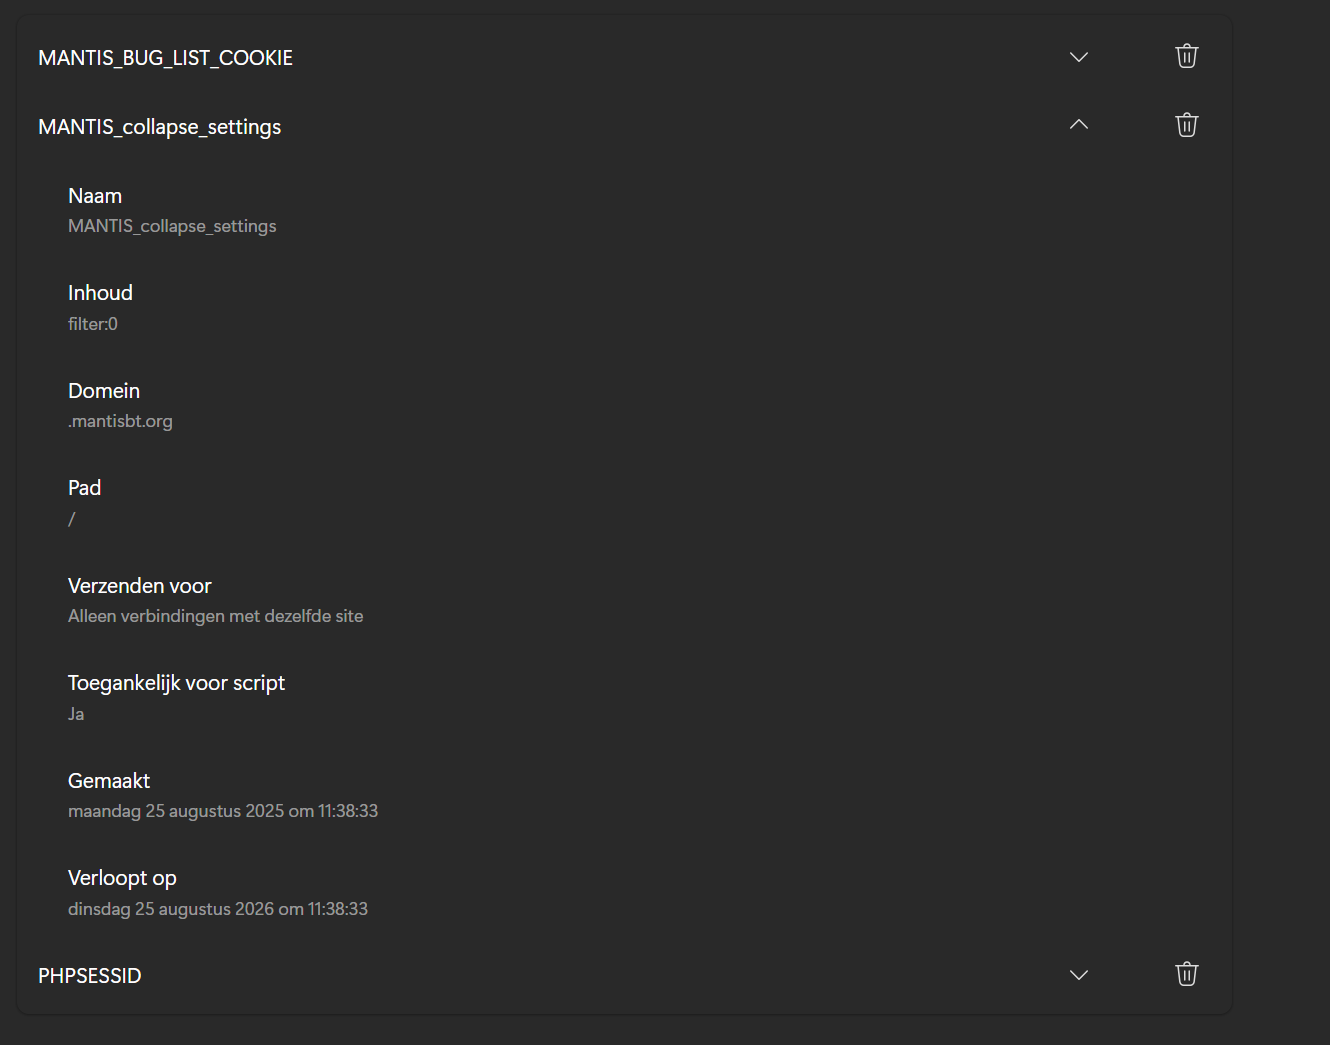Click the cookie name value under Naam
Screen dimensions: 1330x1045
[172, 226]
